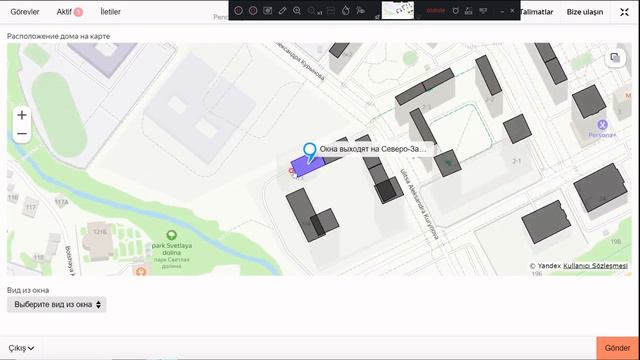Click the 'park Svetlaya dolina' map label

172,249
